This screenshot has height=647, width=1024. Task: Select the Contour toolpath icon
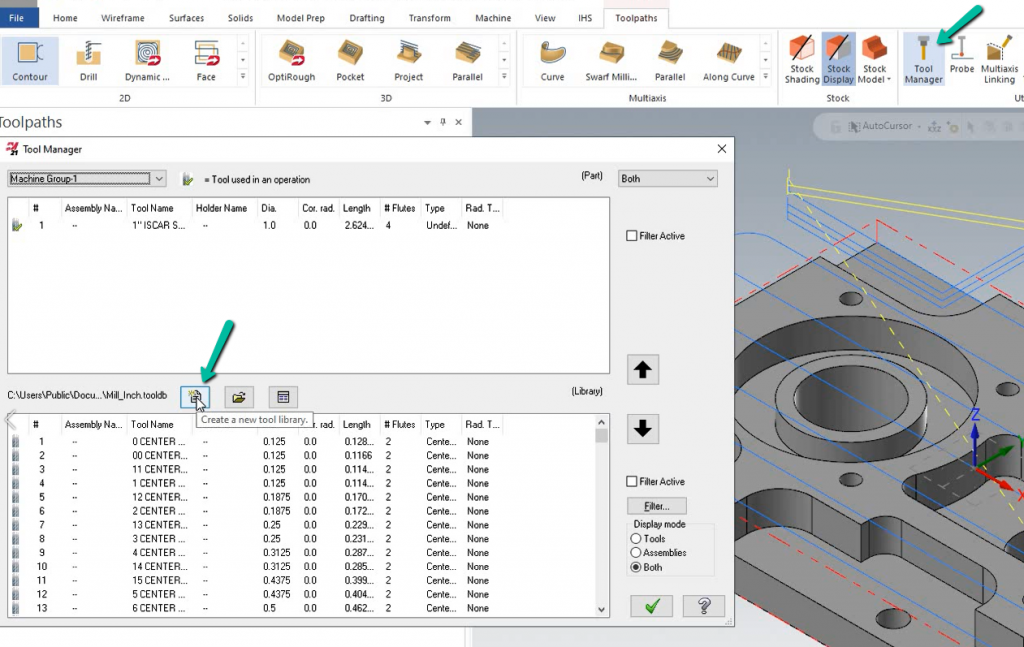pos(29,61)
